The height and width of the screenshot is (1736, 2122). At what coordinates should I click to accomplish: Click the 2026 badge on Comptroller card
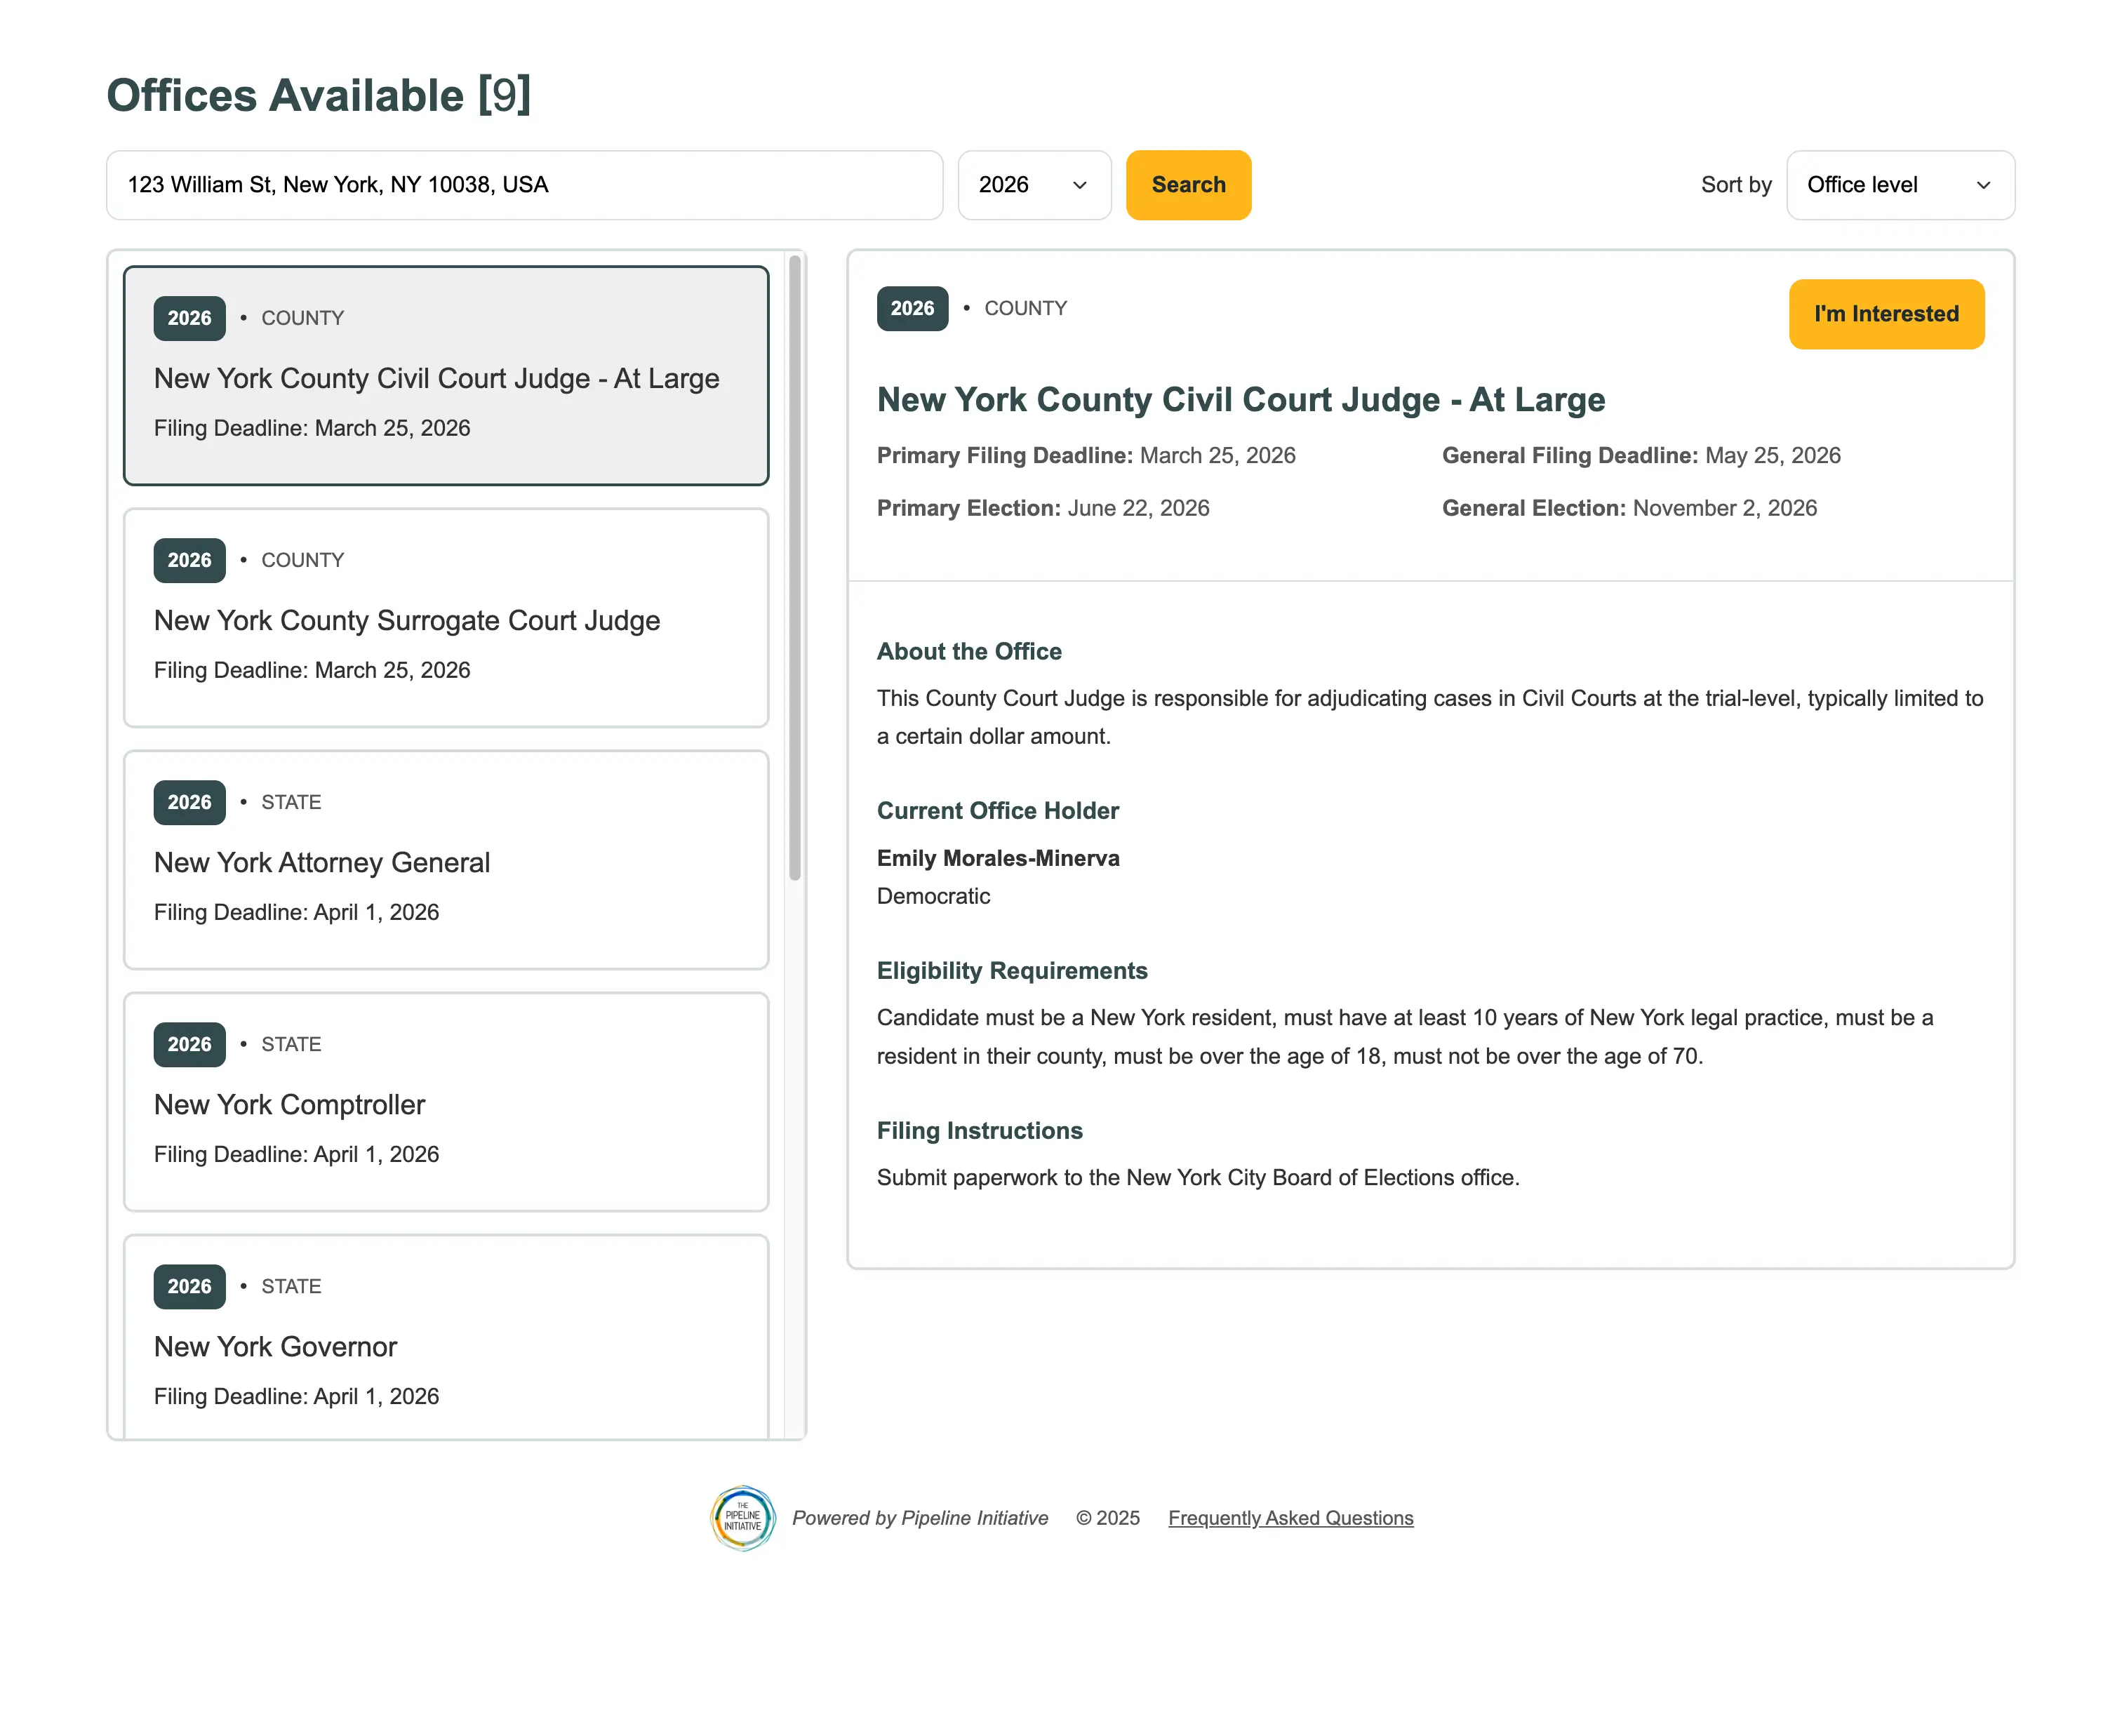[189, 1044]
